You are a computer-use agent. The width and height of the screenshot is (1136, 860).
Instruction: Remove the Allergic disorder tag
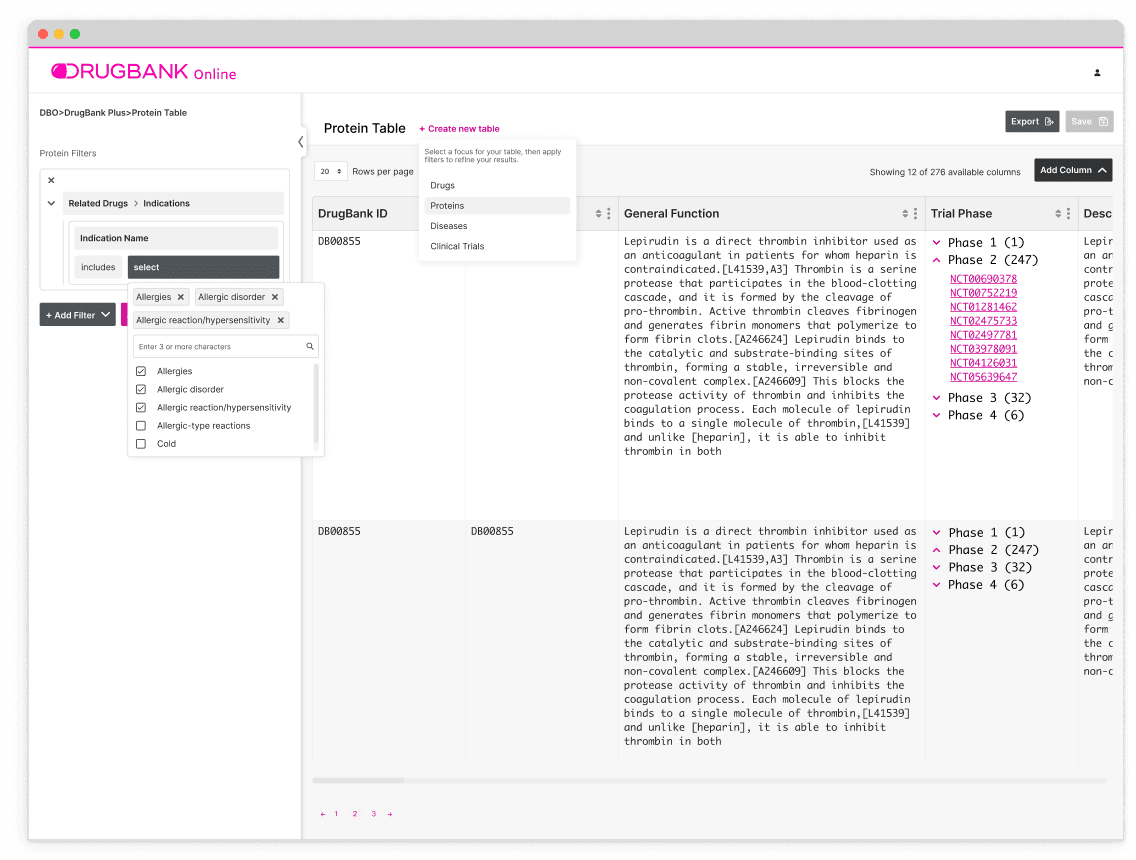click(x=275, y=297)
